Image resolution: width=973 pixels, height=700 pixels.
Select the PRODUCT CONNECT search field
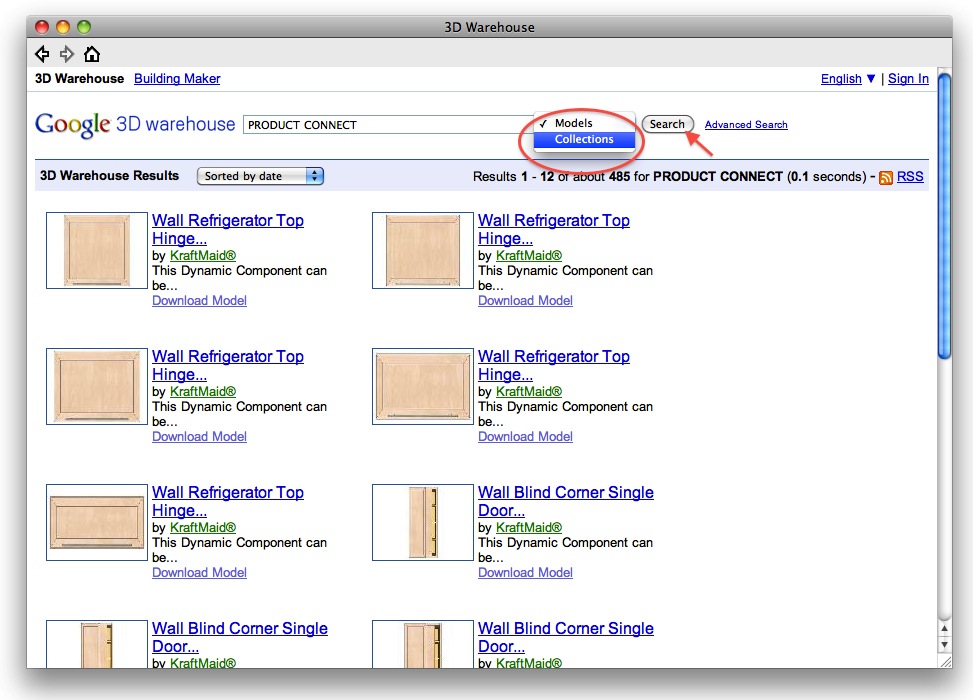[388, 125]
